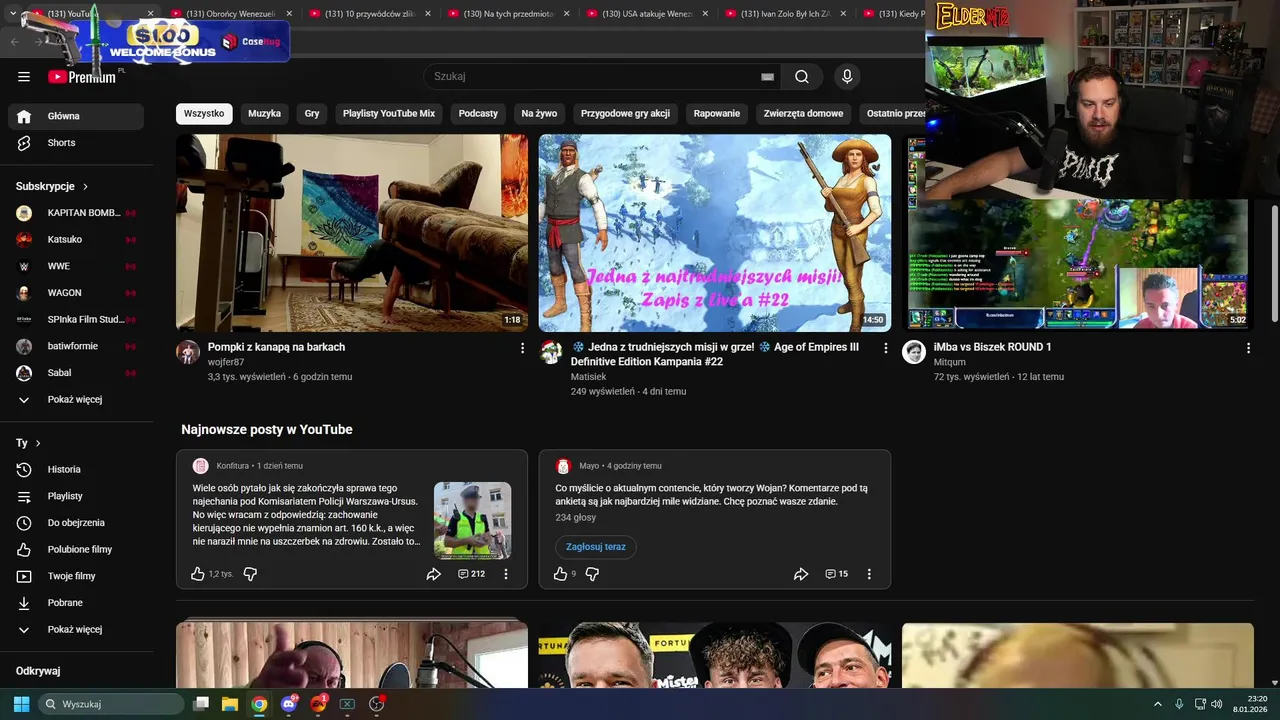Select the Wszystko filter chip

[204, 114]
